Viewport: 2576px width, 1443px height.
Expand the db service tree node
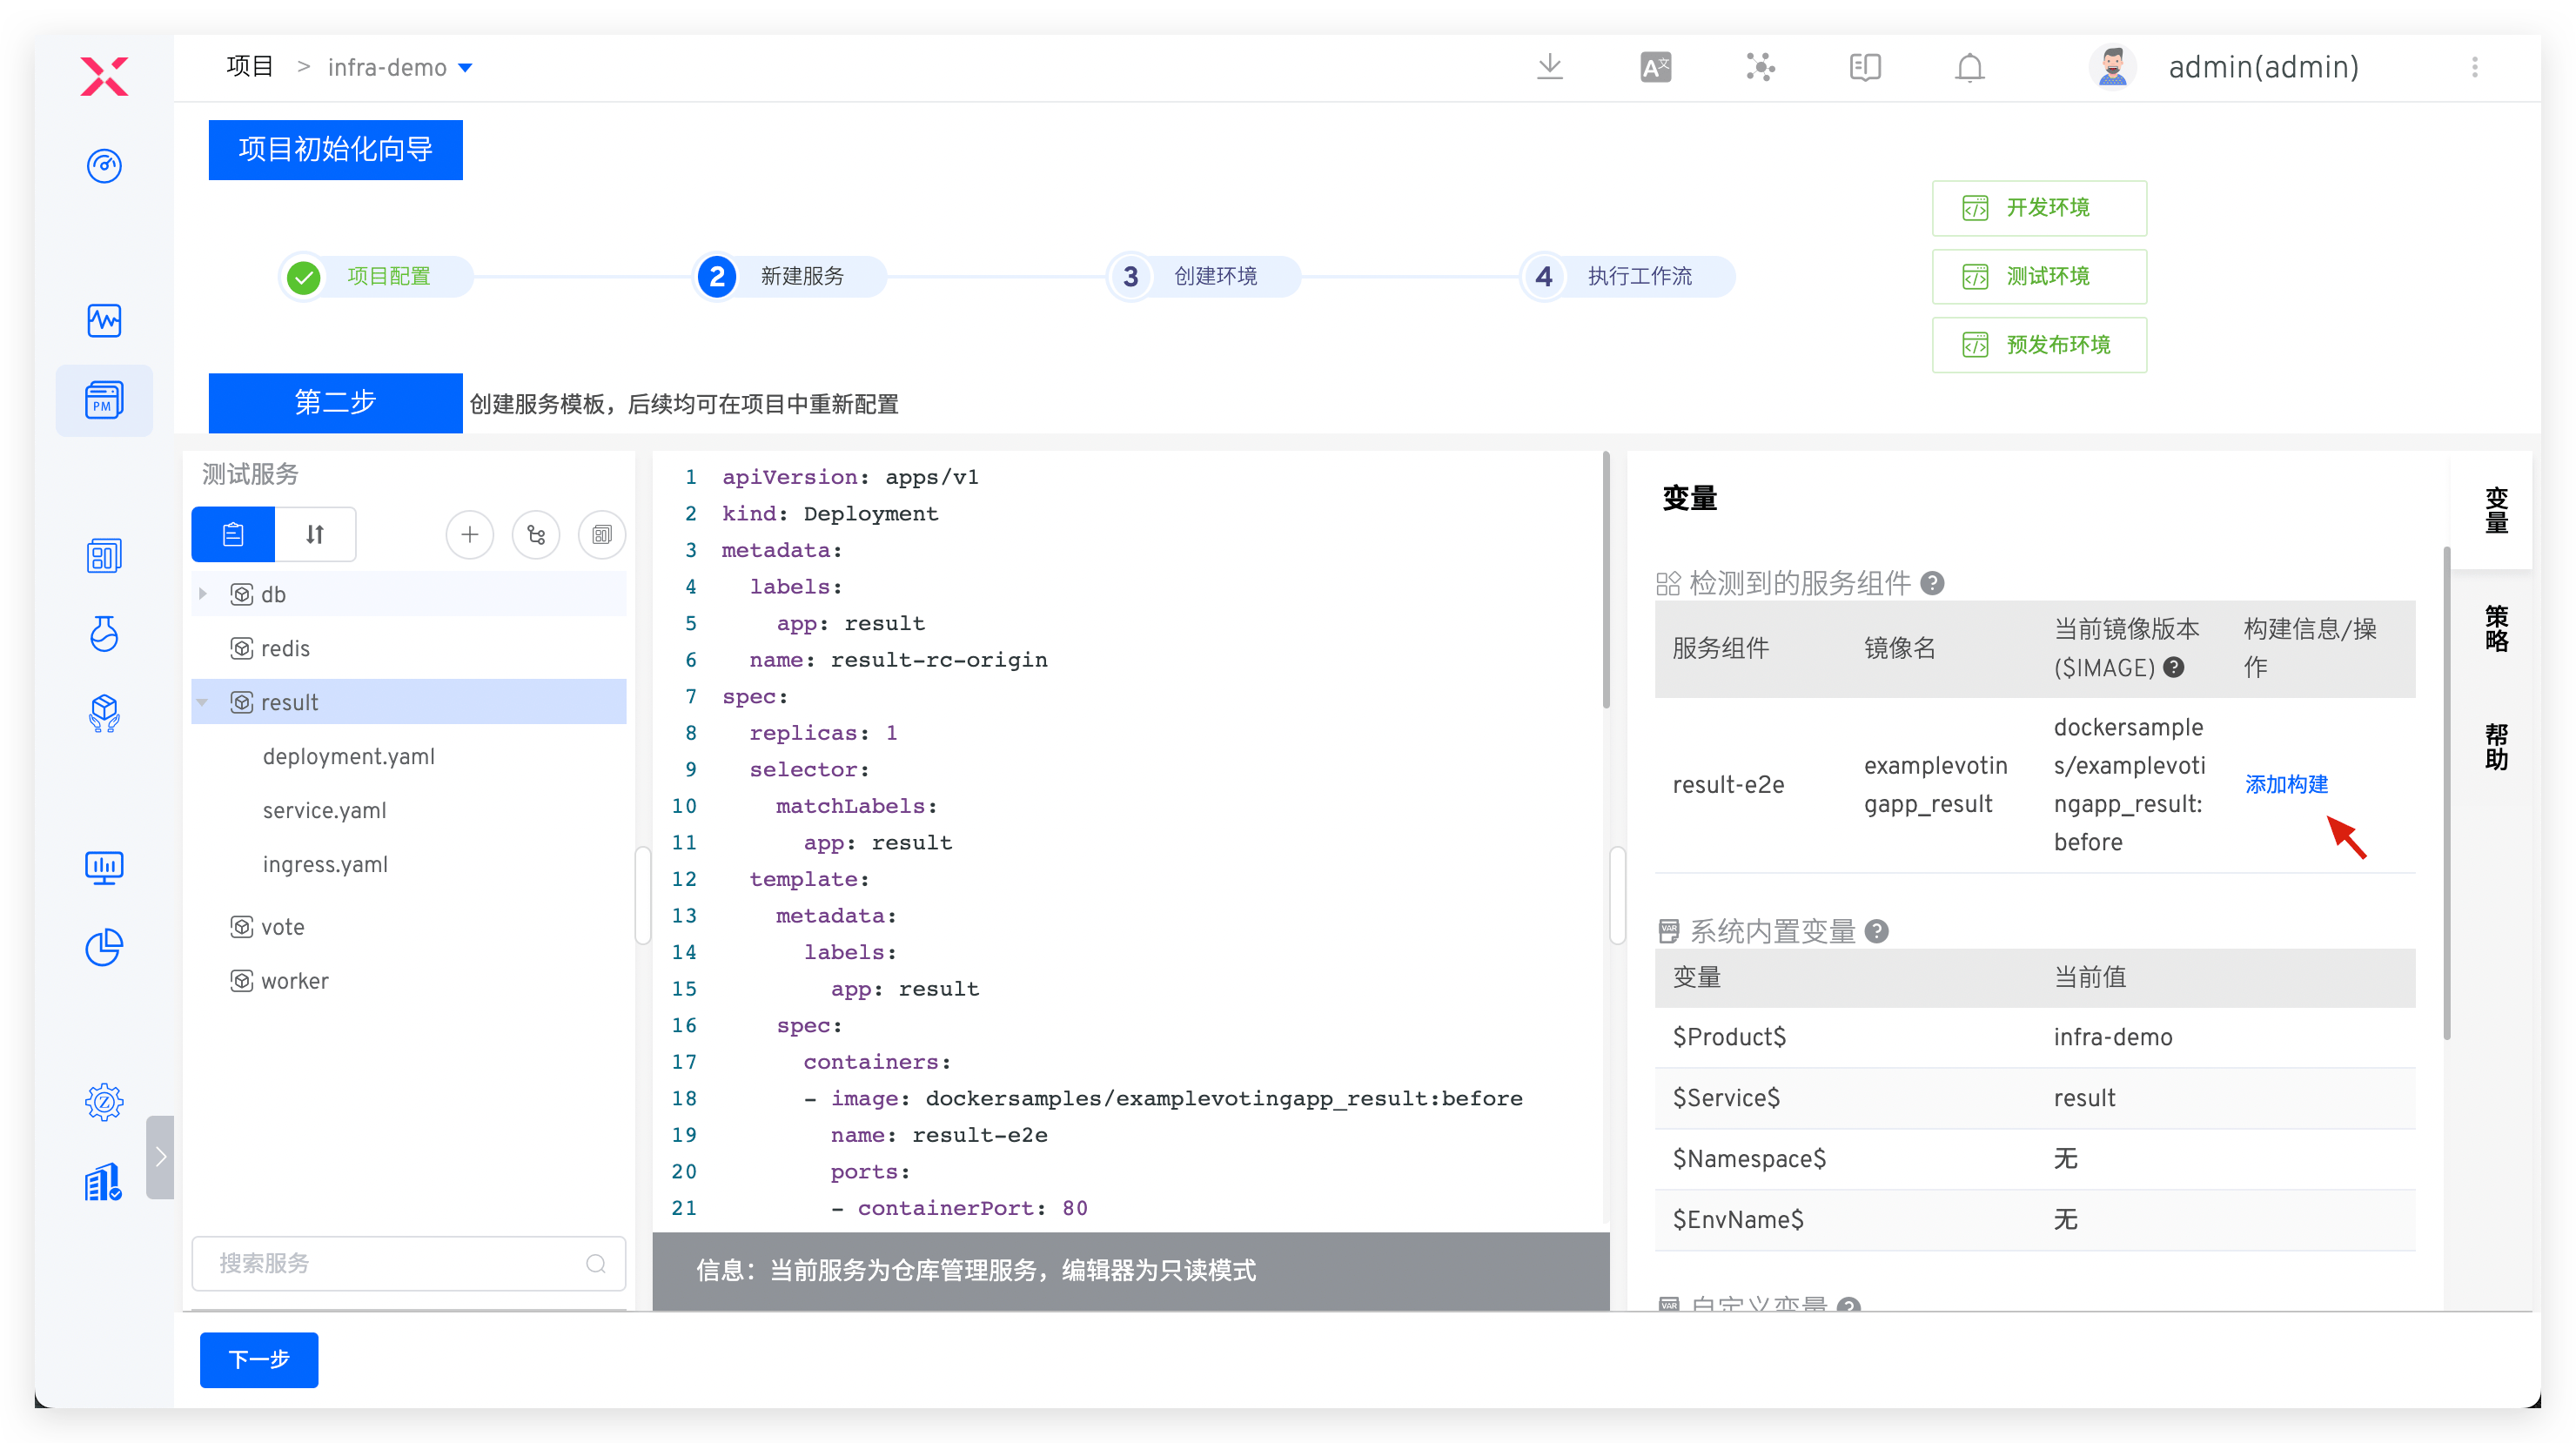click(203, 594)
